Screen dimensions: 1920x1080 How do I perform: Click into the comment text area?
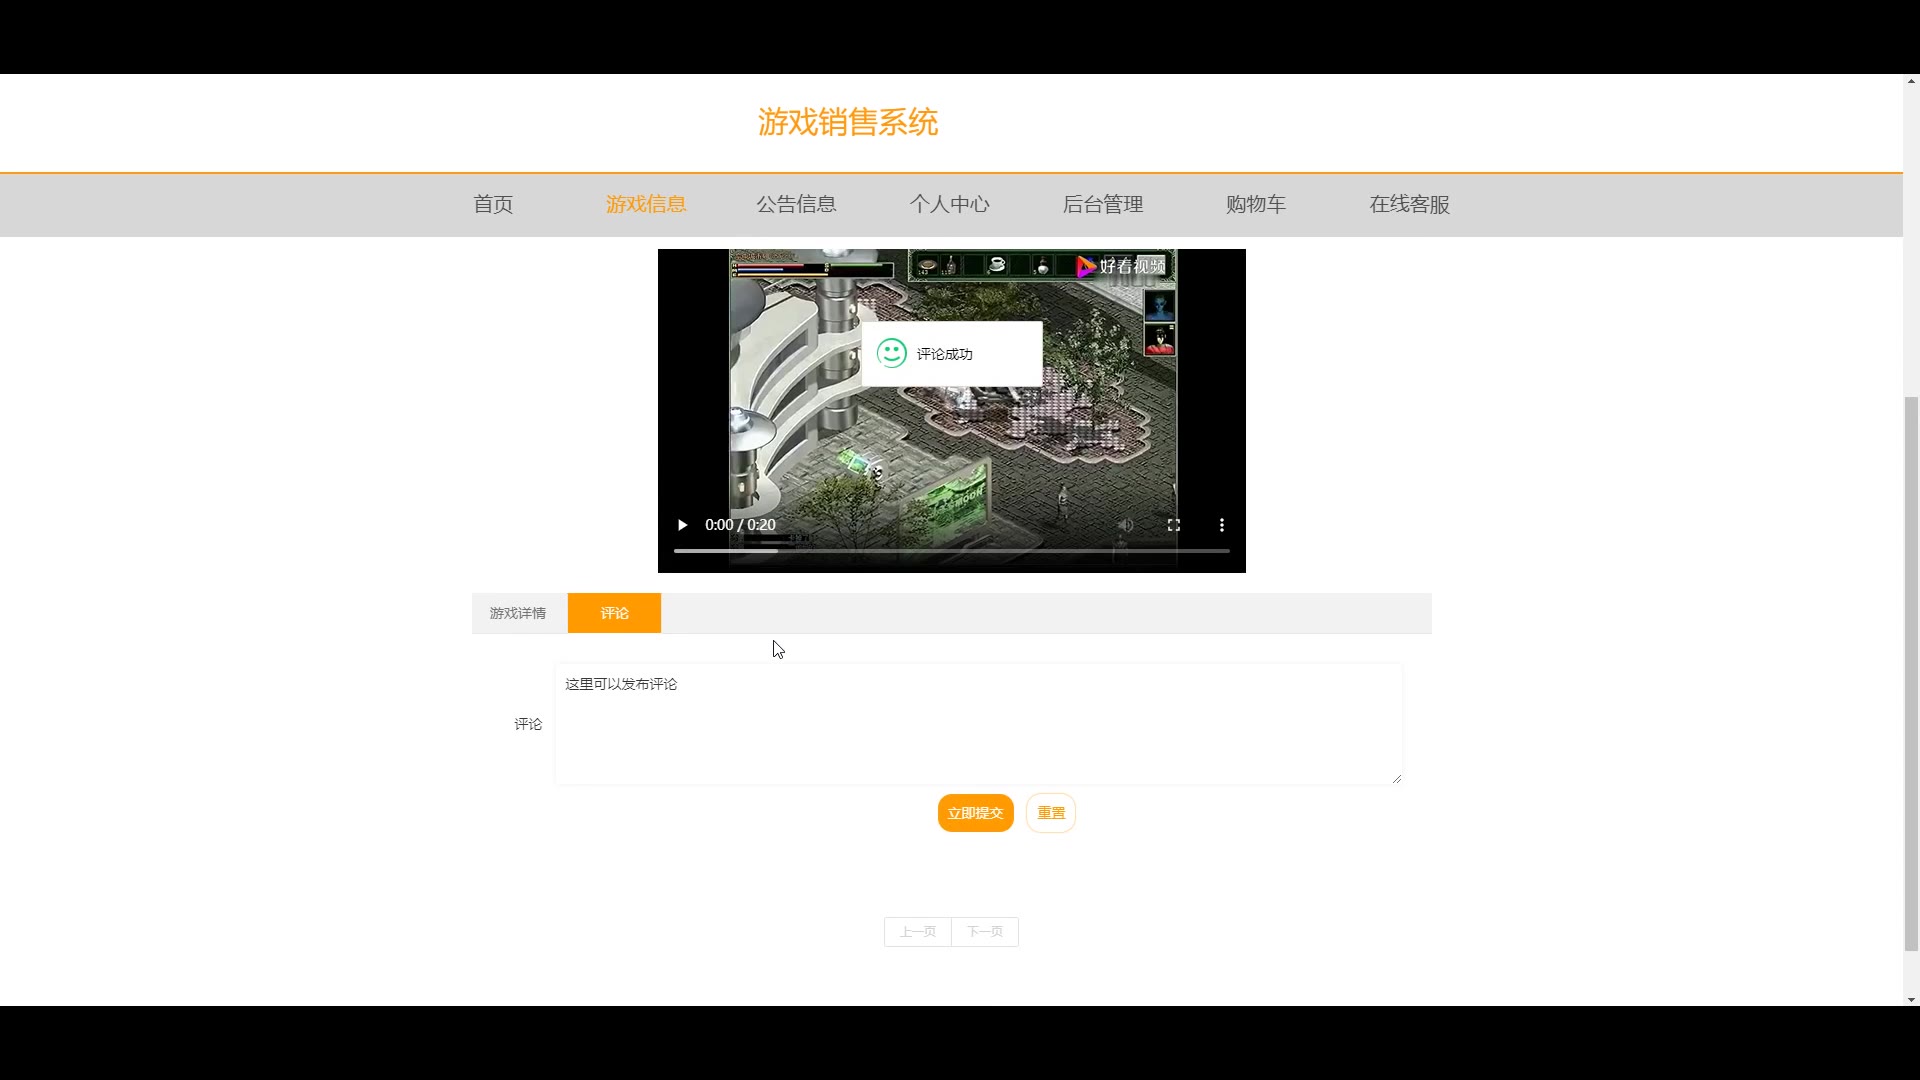978,724
